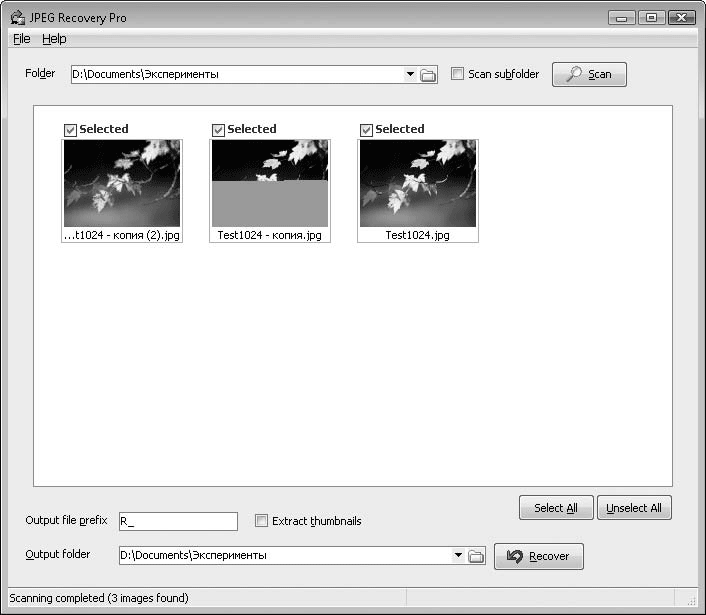Deselect the Test1024 - копия.jpg checkbox

(218, 129)
